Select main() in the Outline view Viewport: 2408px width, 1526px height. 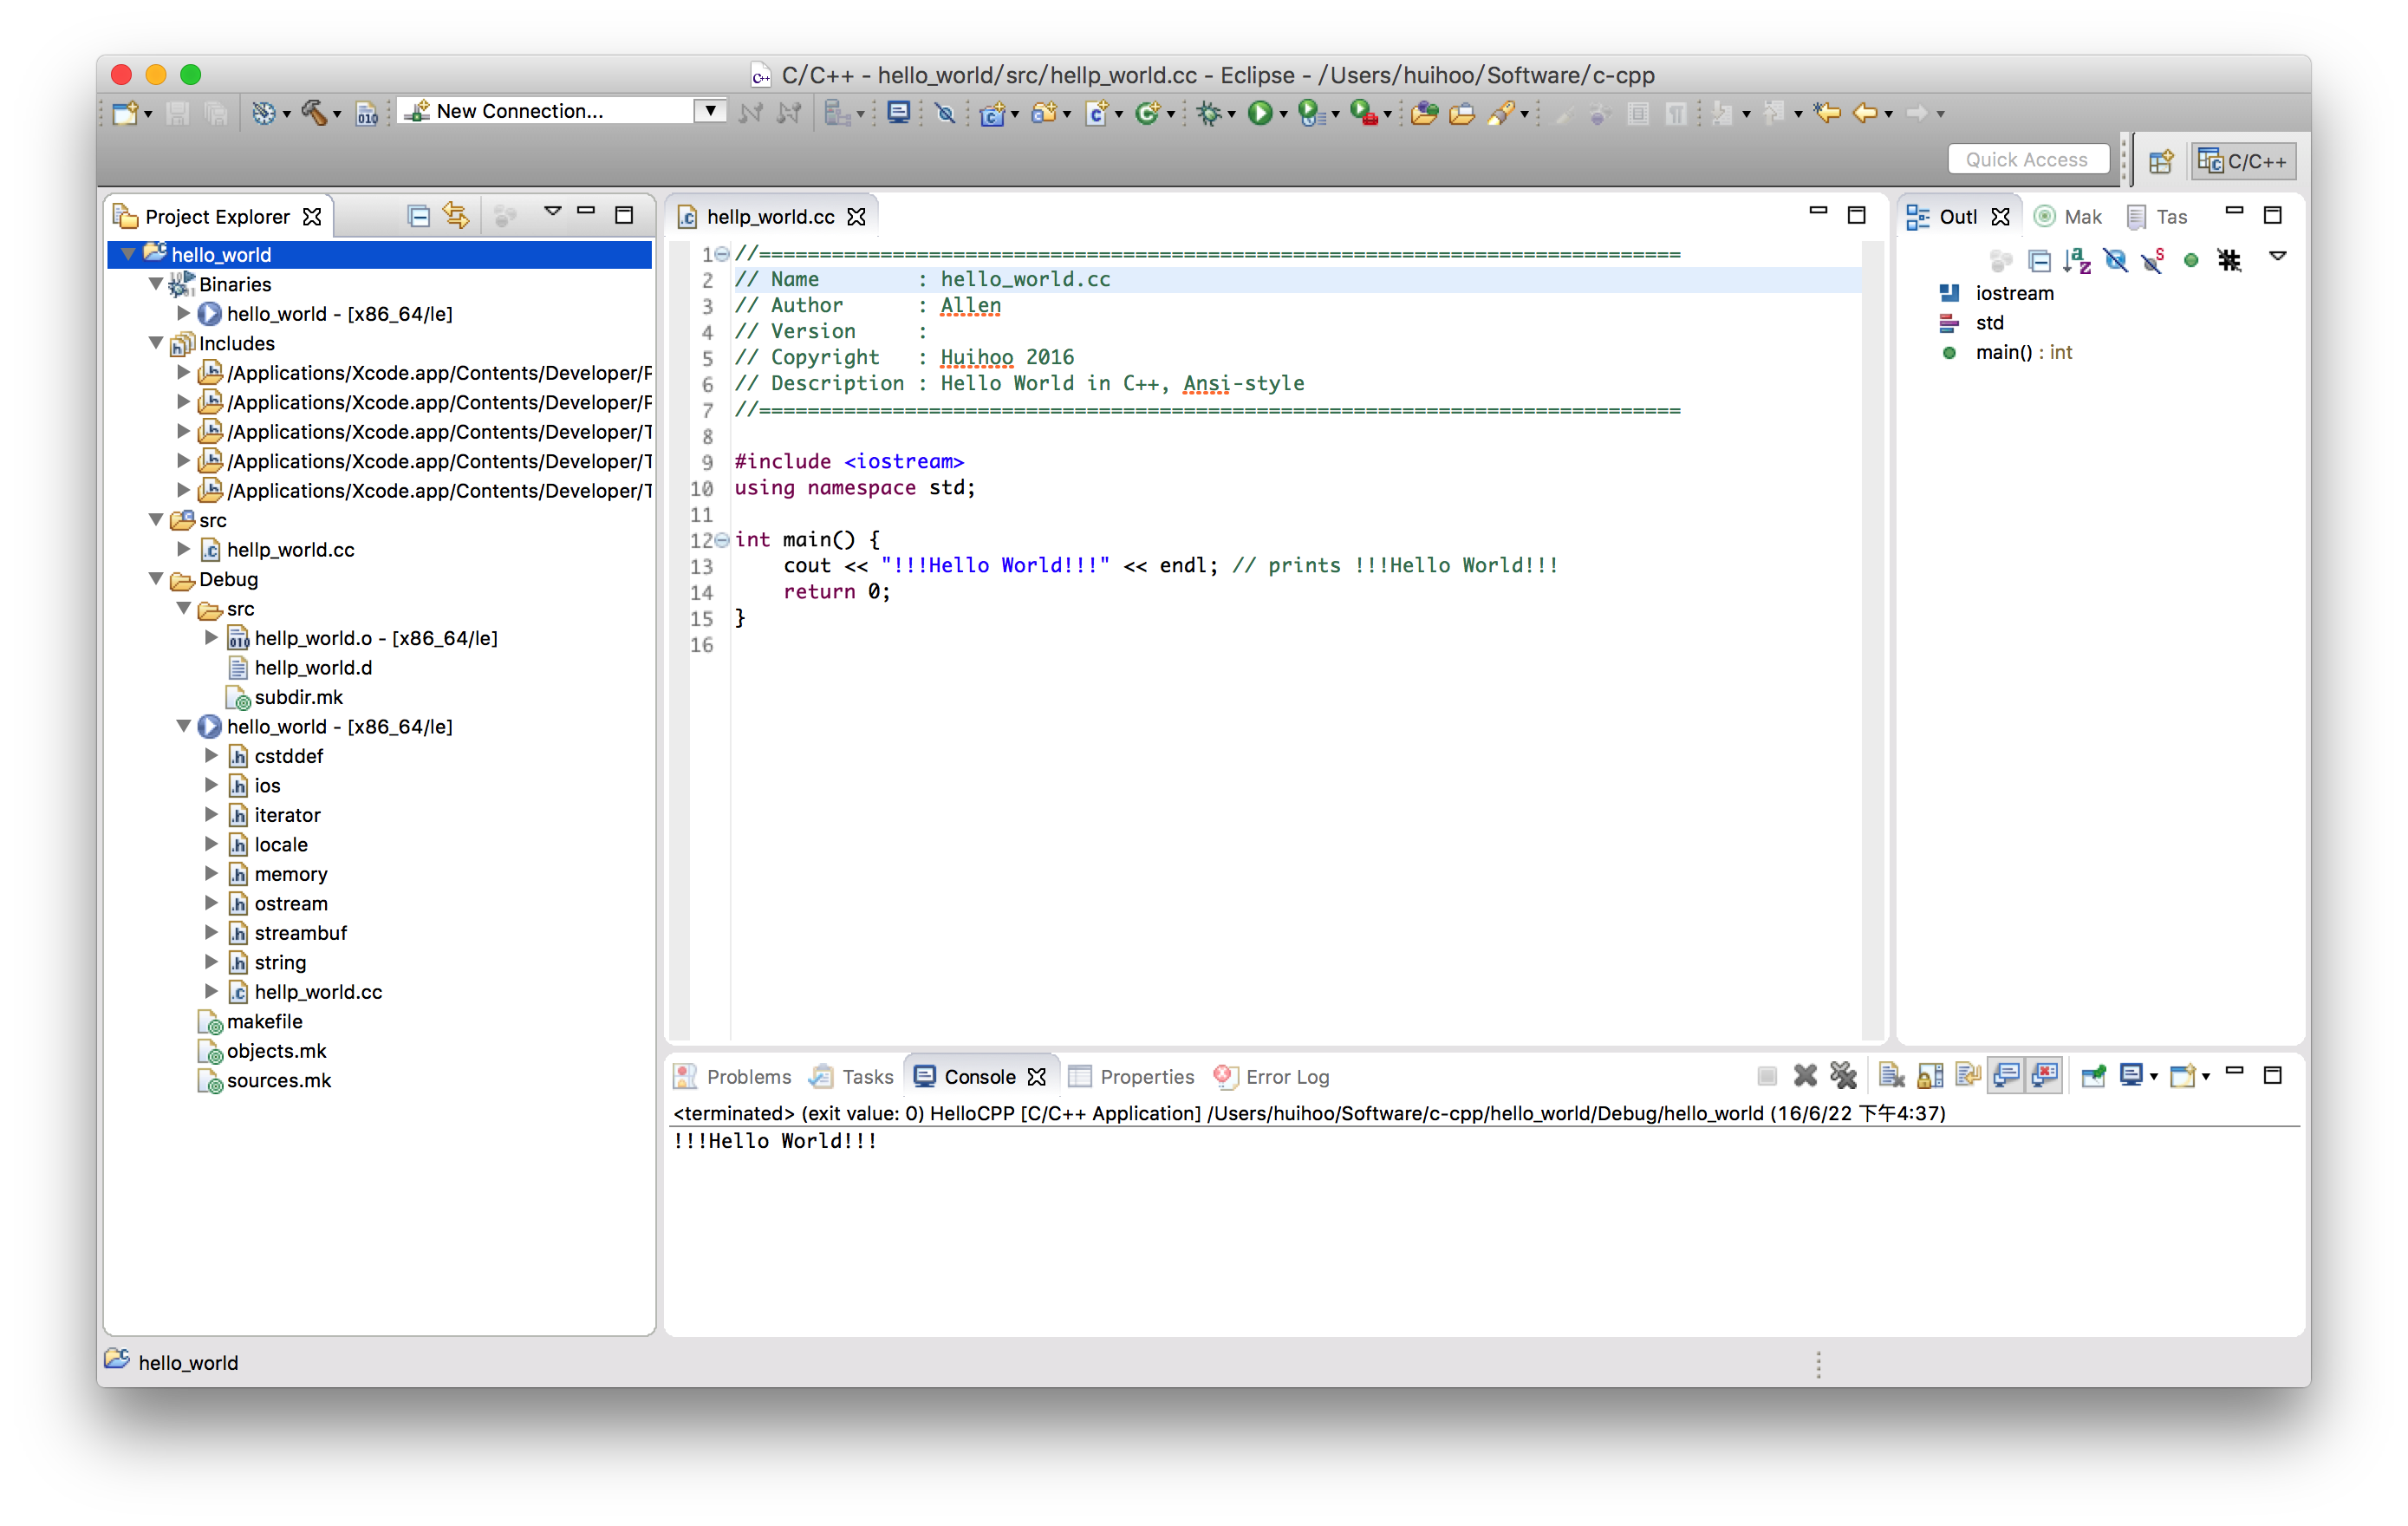pos(2004,352)
